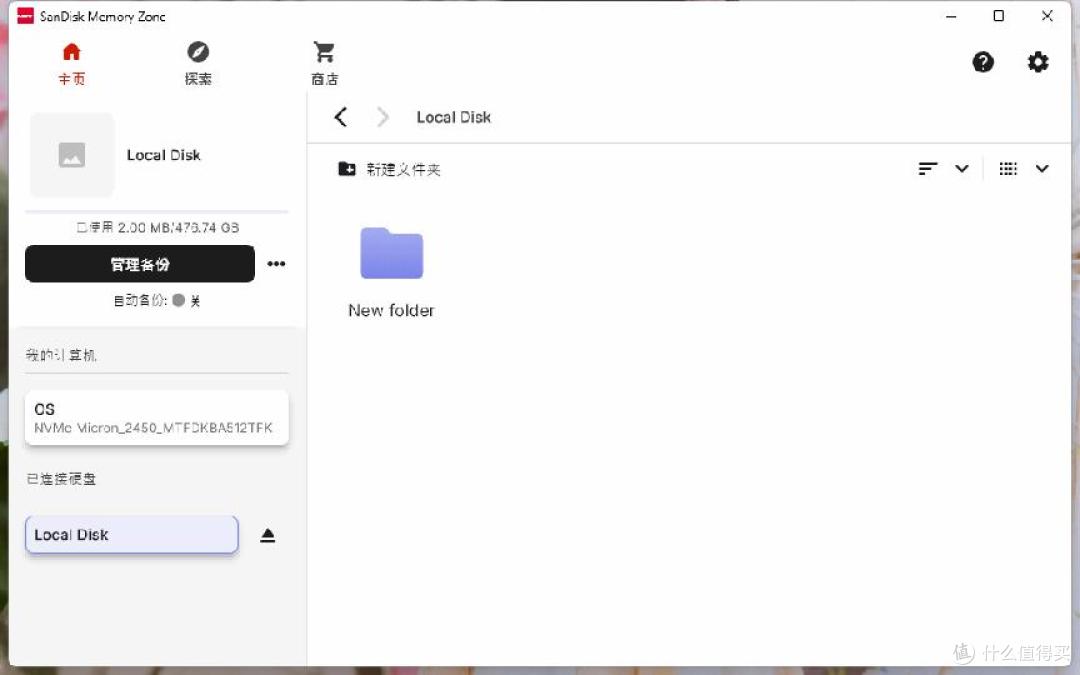The width and height of the screenshot is (1080, 675).
Task: Switch to the 探索 explore tab
Action: pos(198,64)
